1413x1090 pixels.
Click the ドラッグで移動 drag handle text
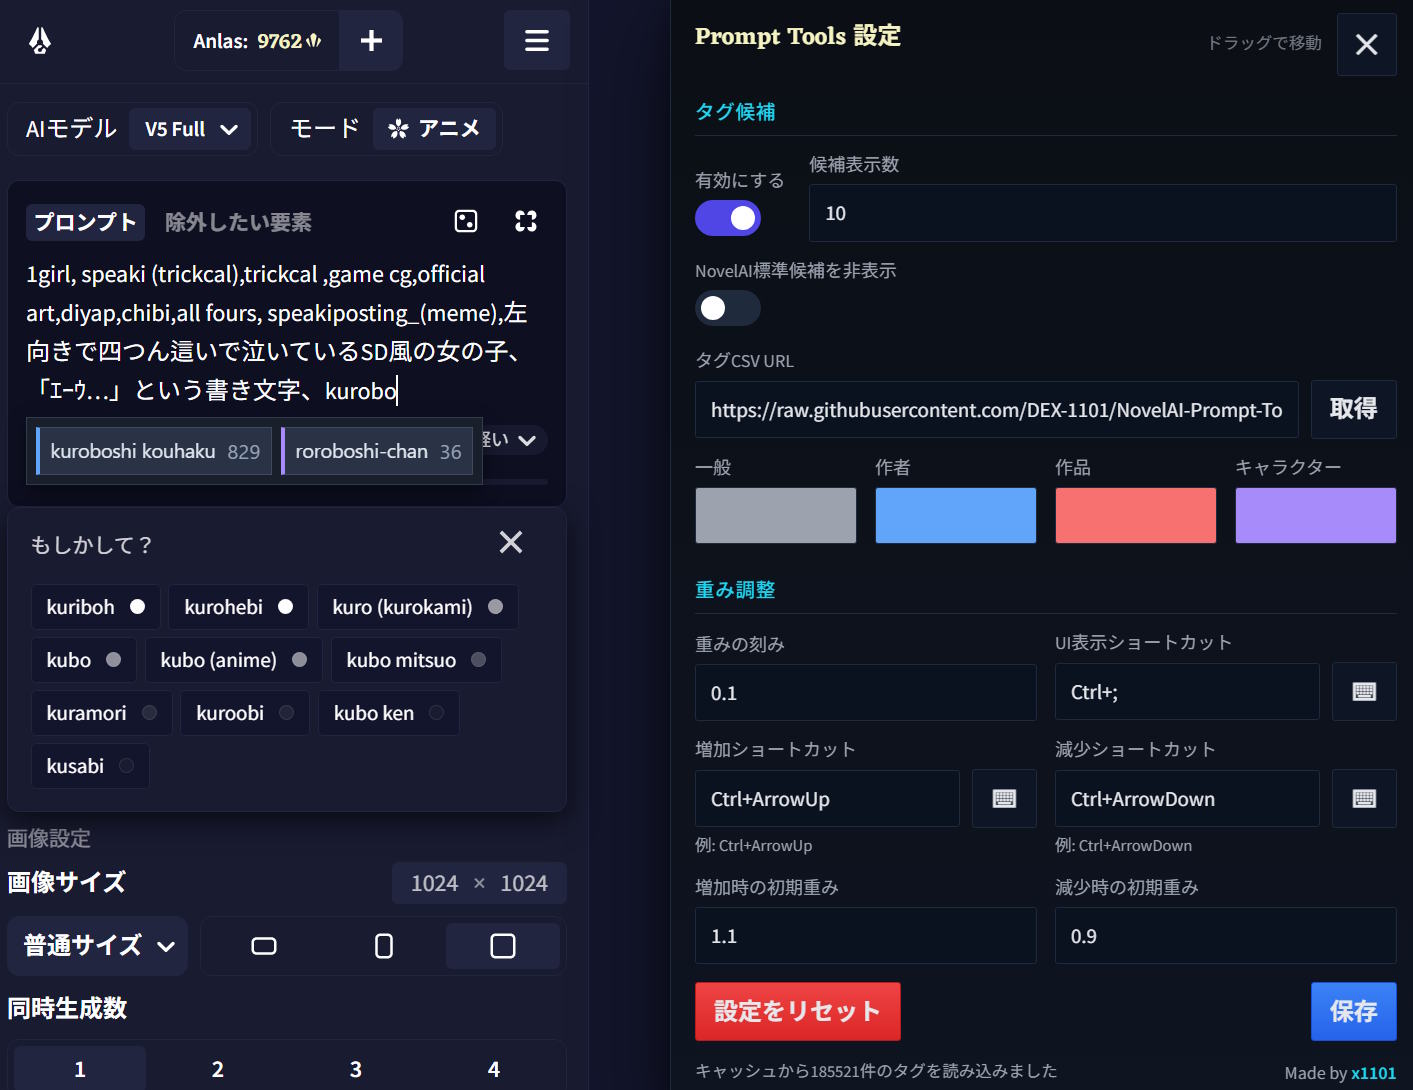[x=1264, y=43]
